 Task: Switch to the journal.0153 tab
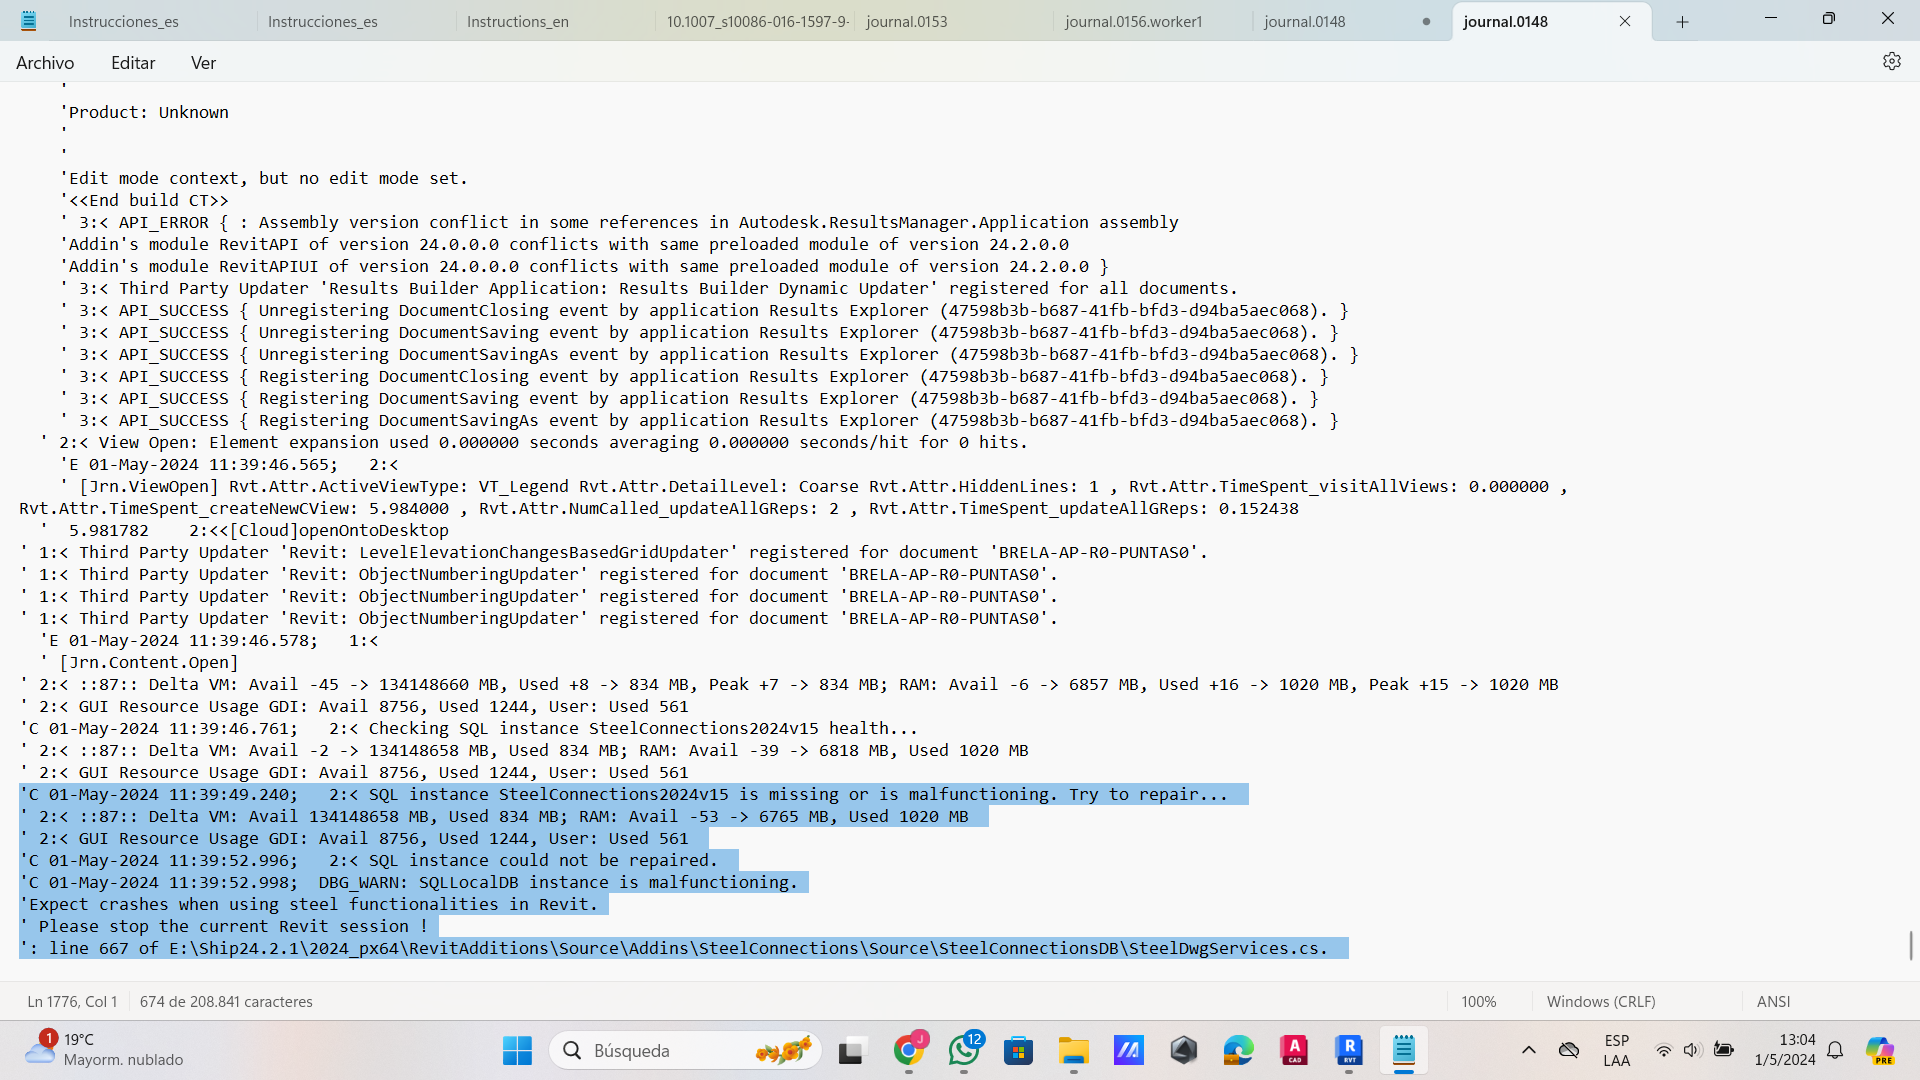click(906, 21)
